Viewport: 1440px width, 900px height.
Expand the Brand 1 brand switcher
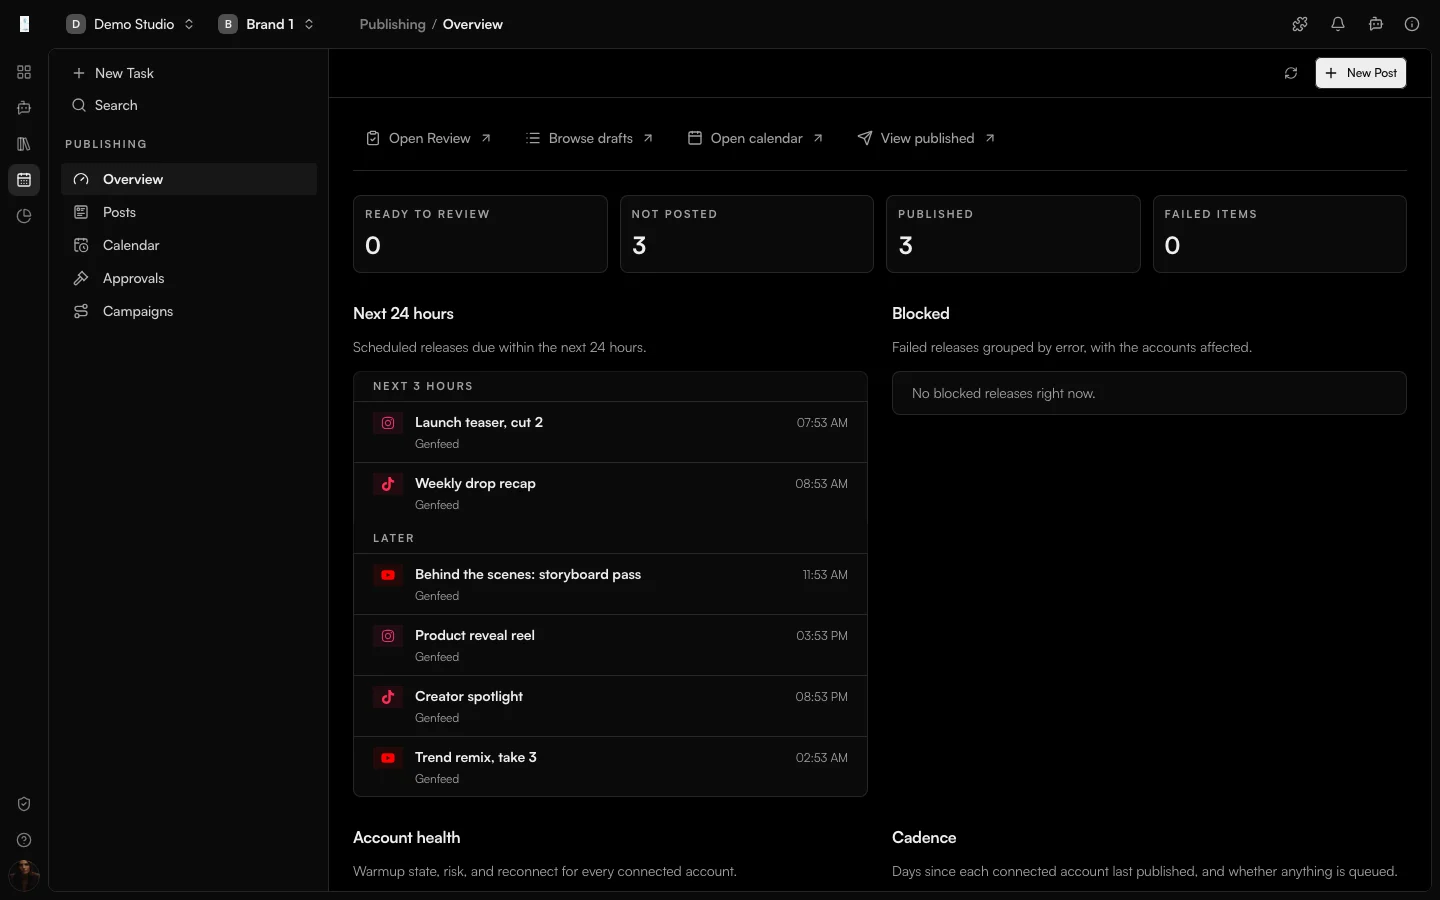tap(267, 24)
